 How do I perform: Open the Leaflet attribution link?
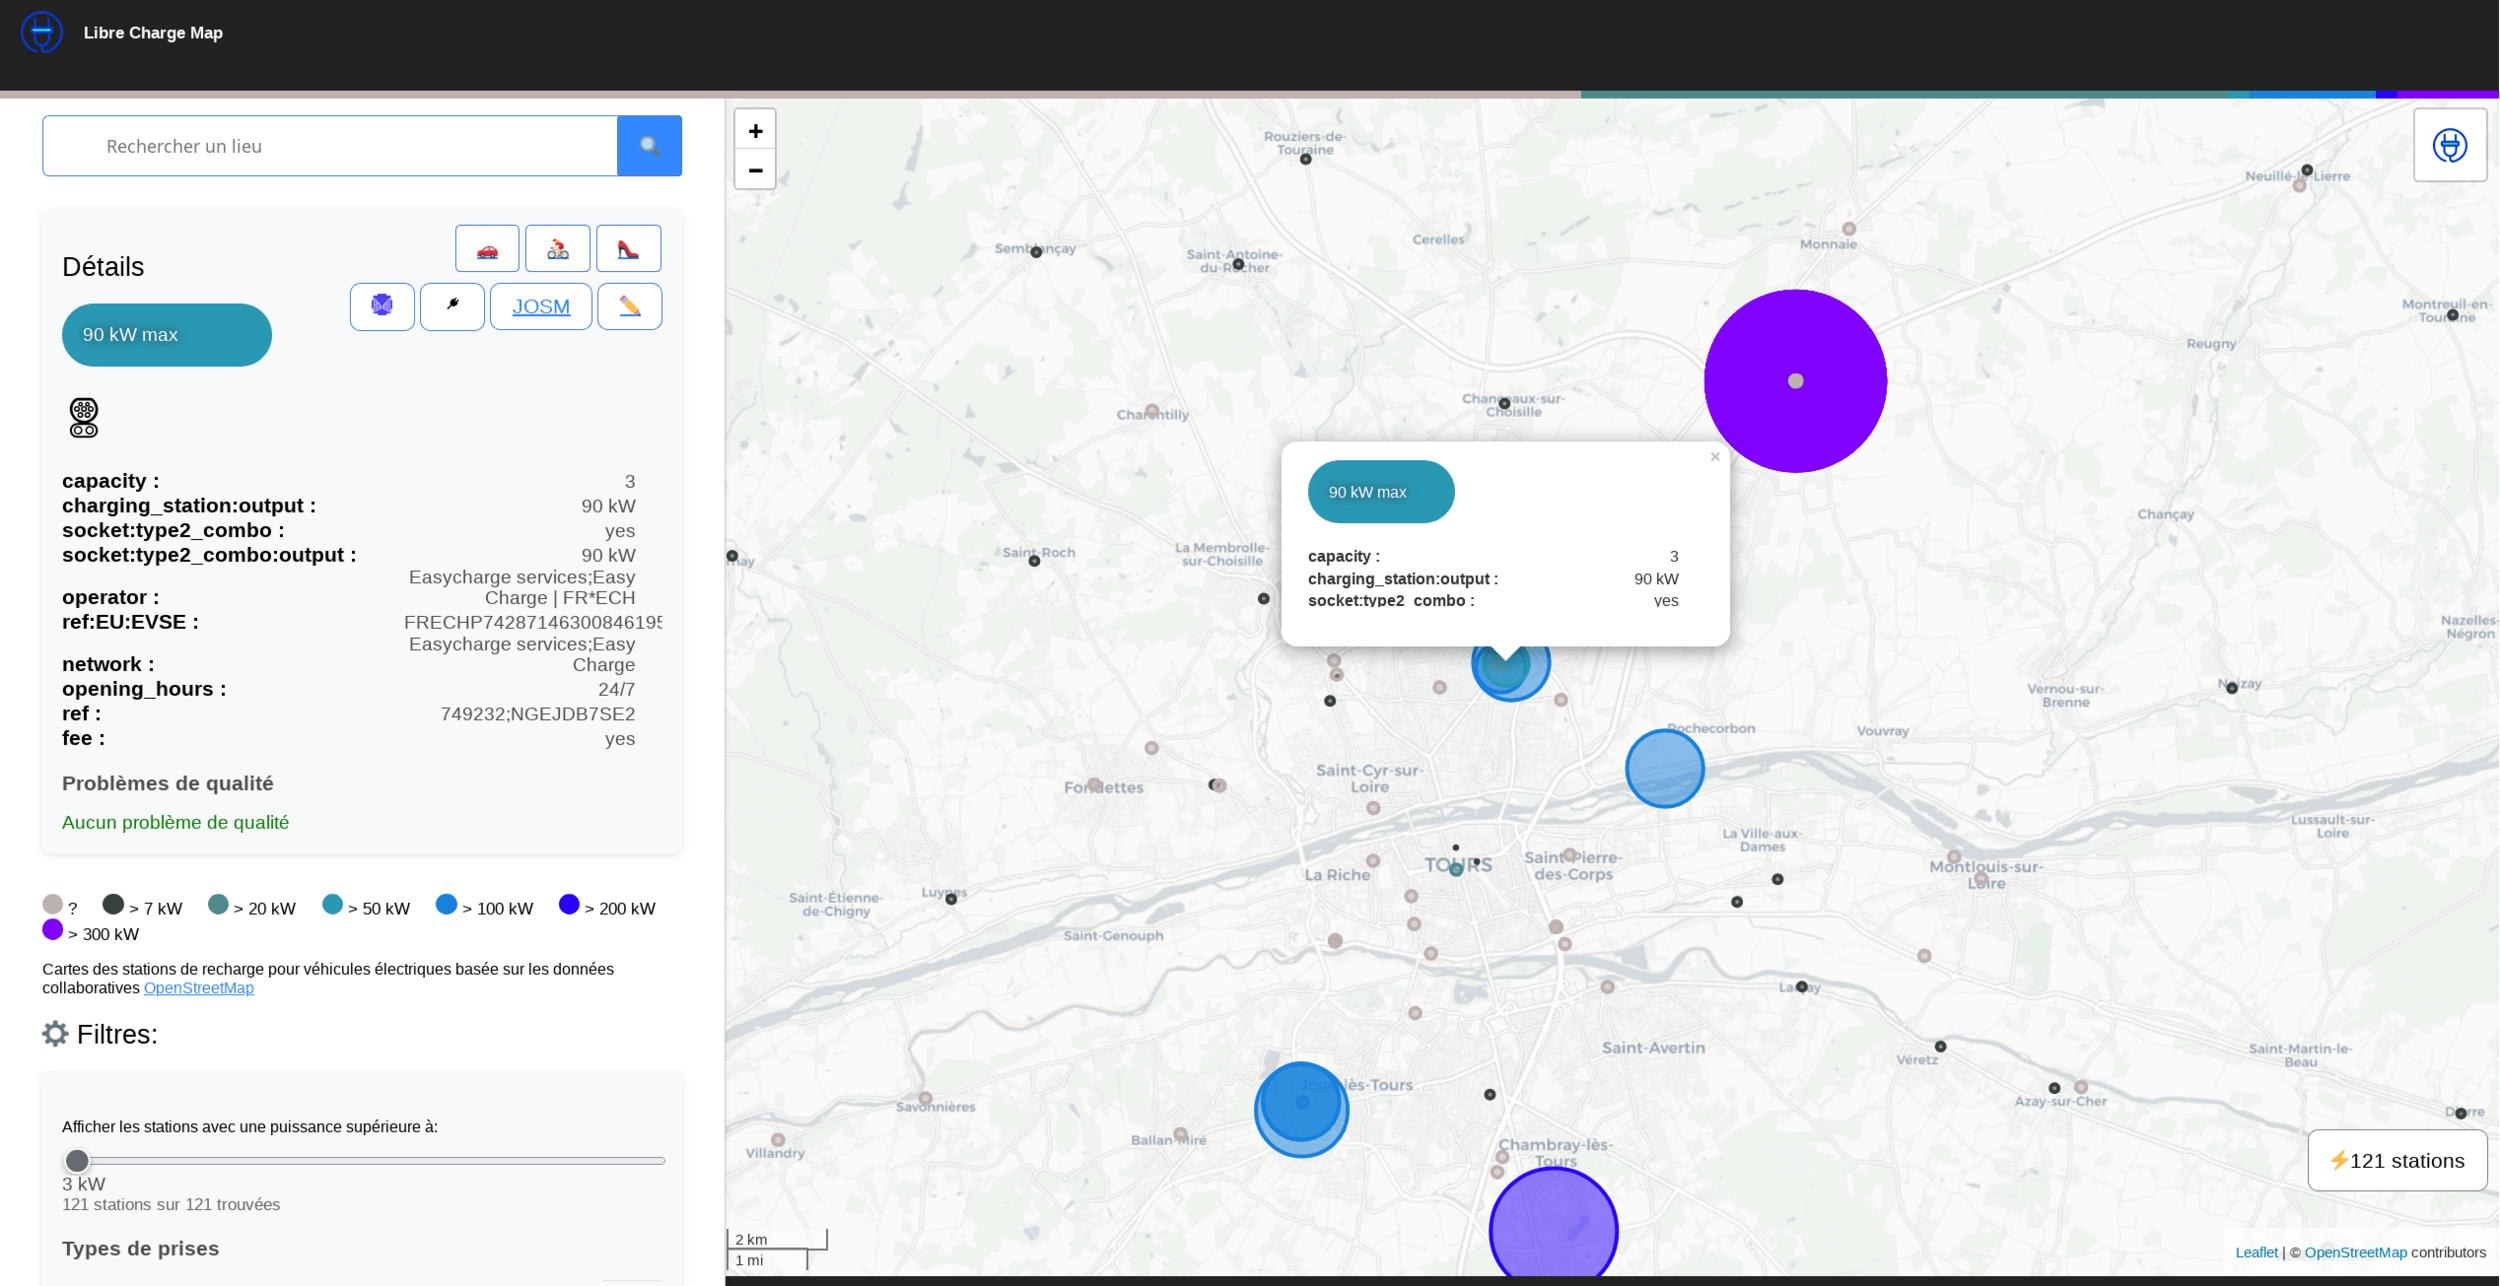click(2255, 1253)
